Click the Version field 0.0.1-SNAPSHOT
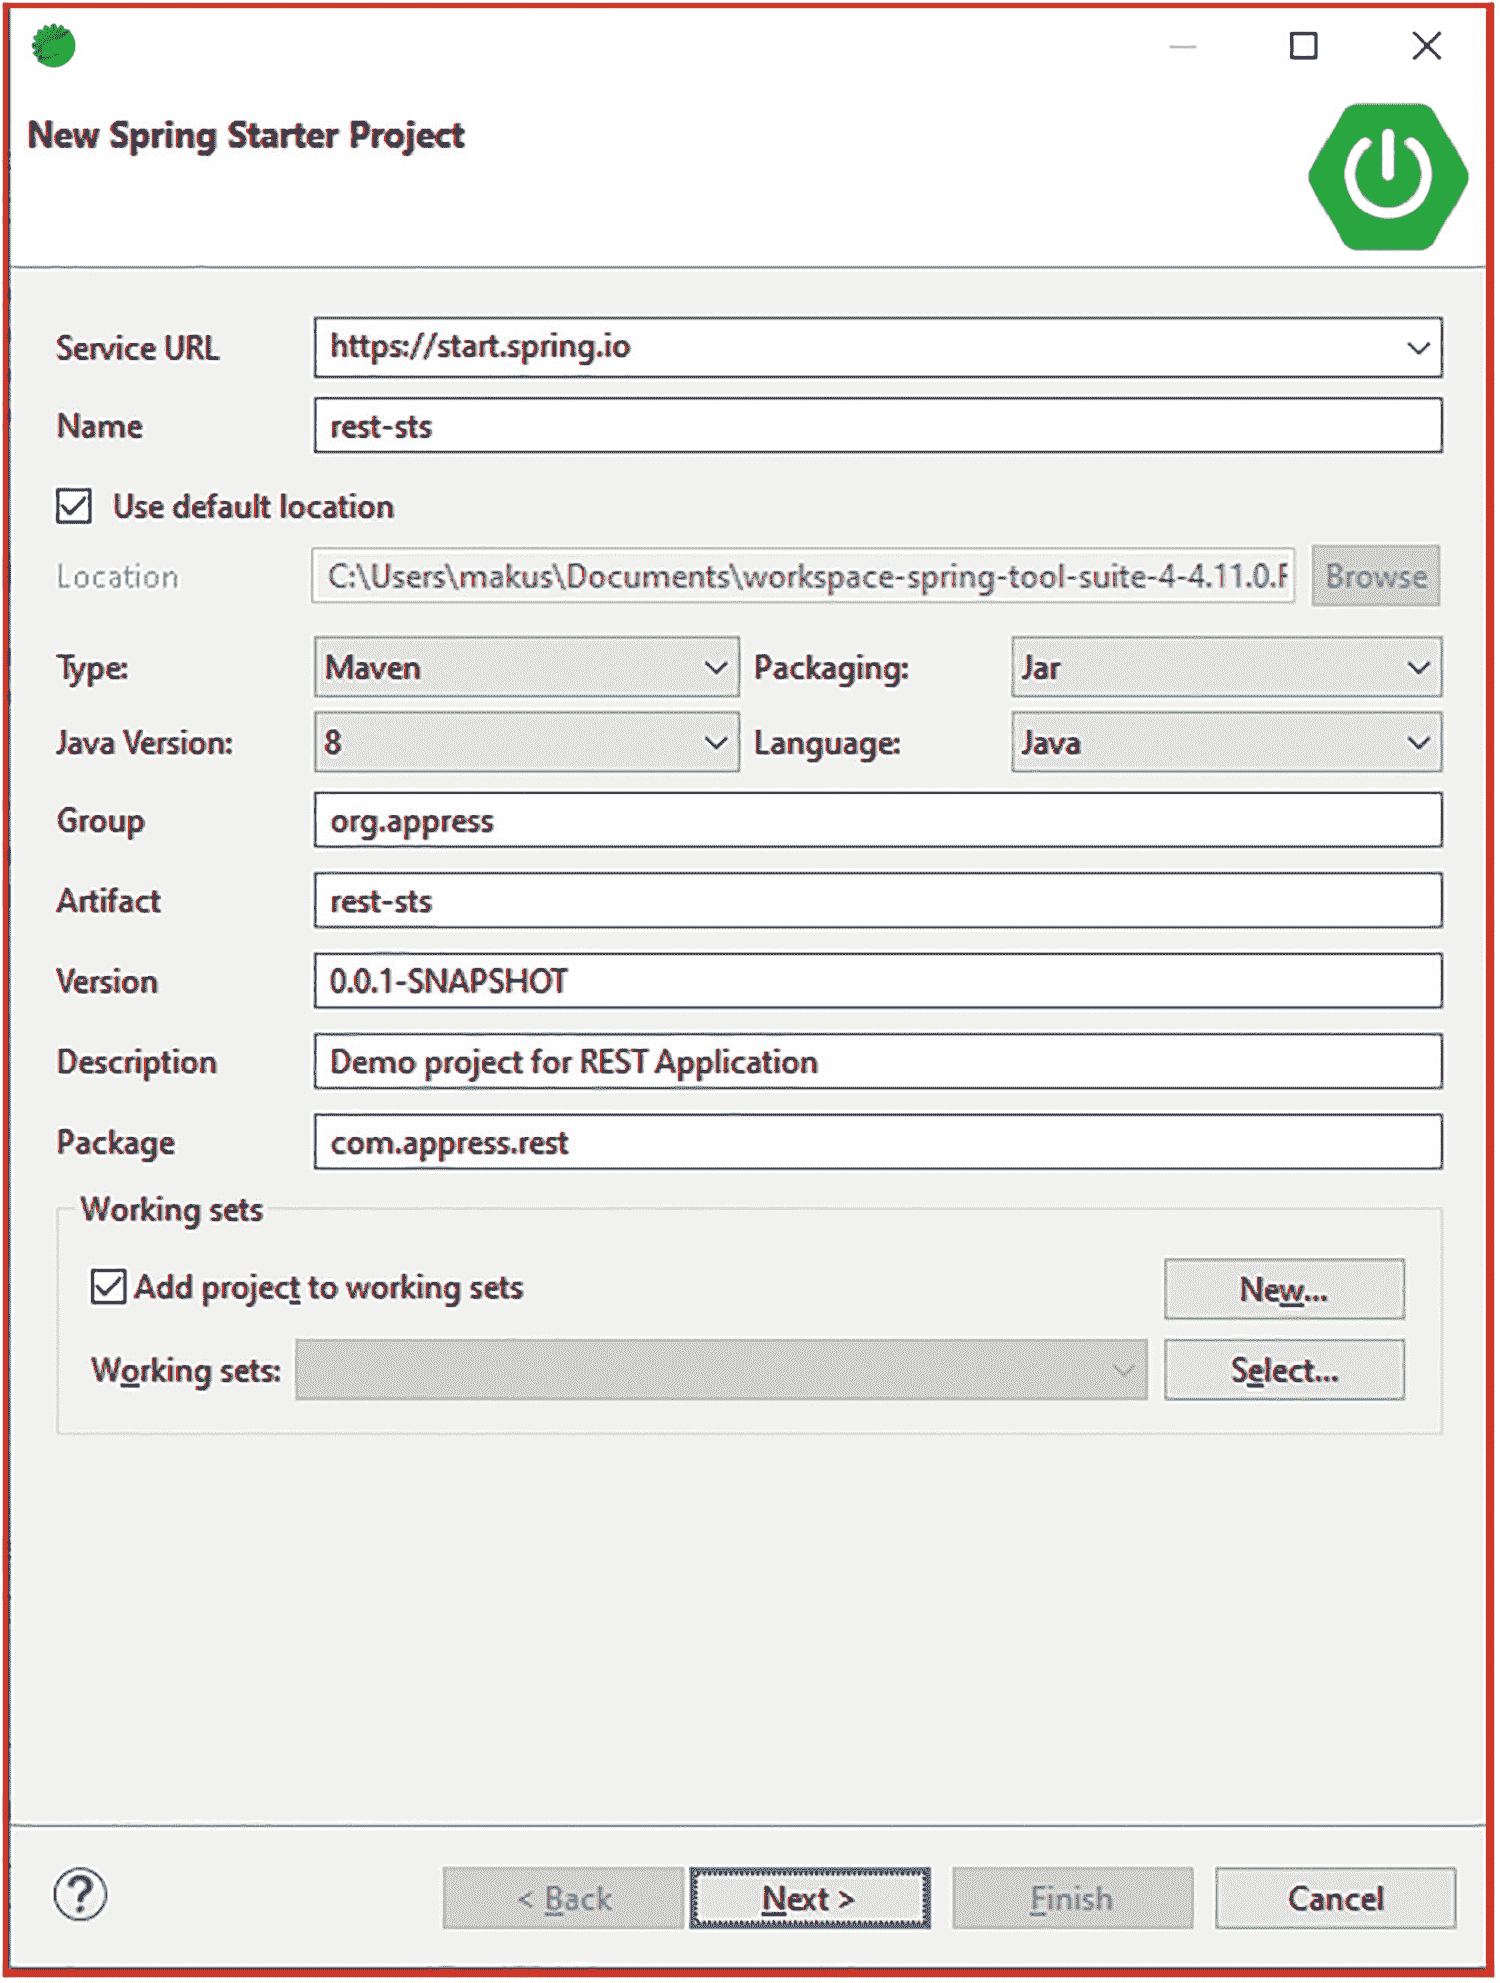Image resolution: width=1500 pixels, height=1983 pixels. (x=878, y=981)
